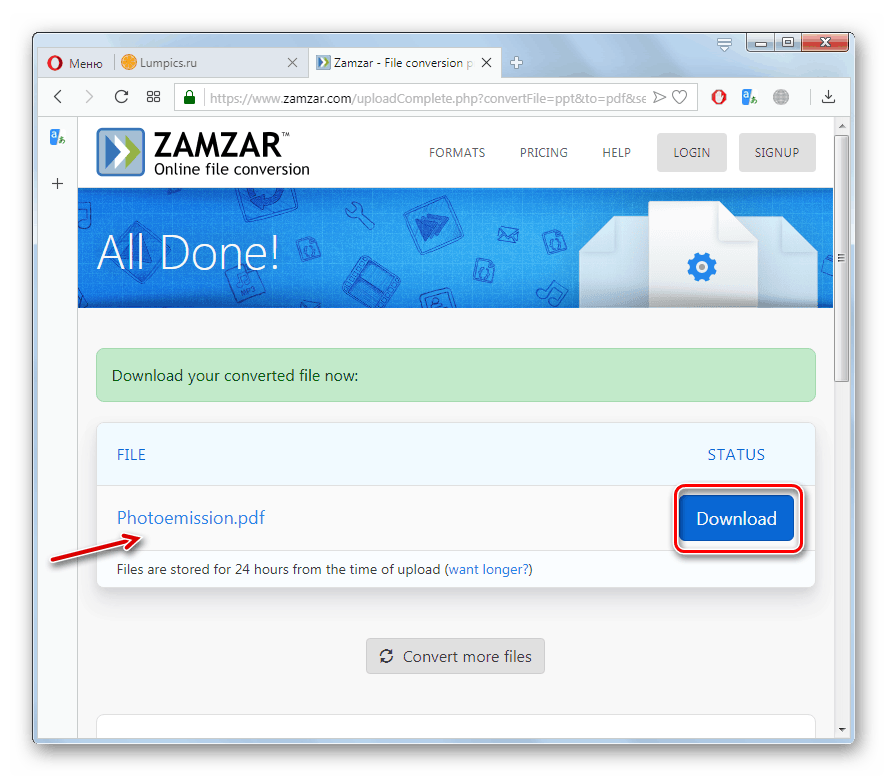888x777 pixels.
Task: Click the send page arrow icon in address bar
Action: click(659, 97)
